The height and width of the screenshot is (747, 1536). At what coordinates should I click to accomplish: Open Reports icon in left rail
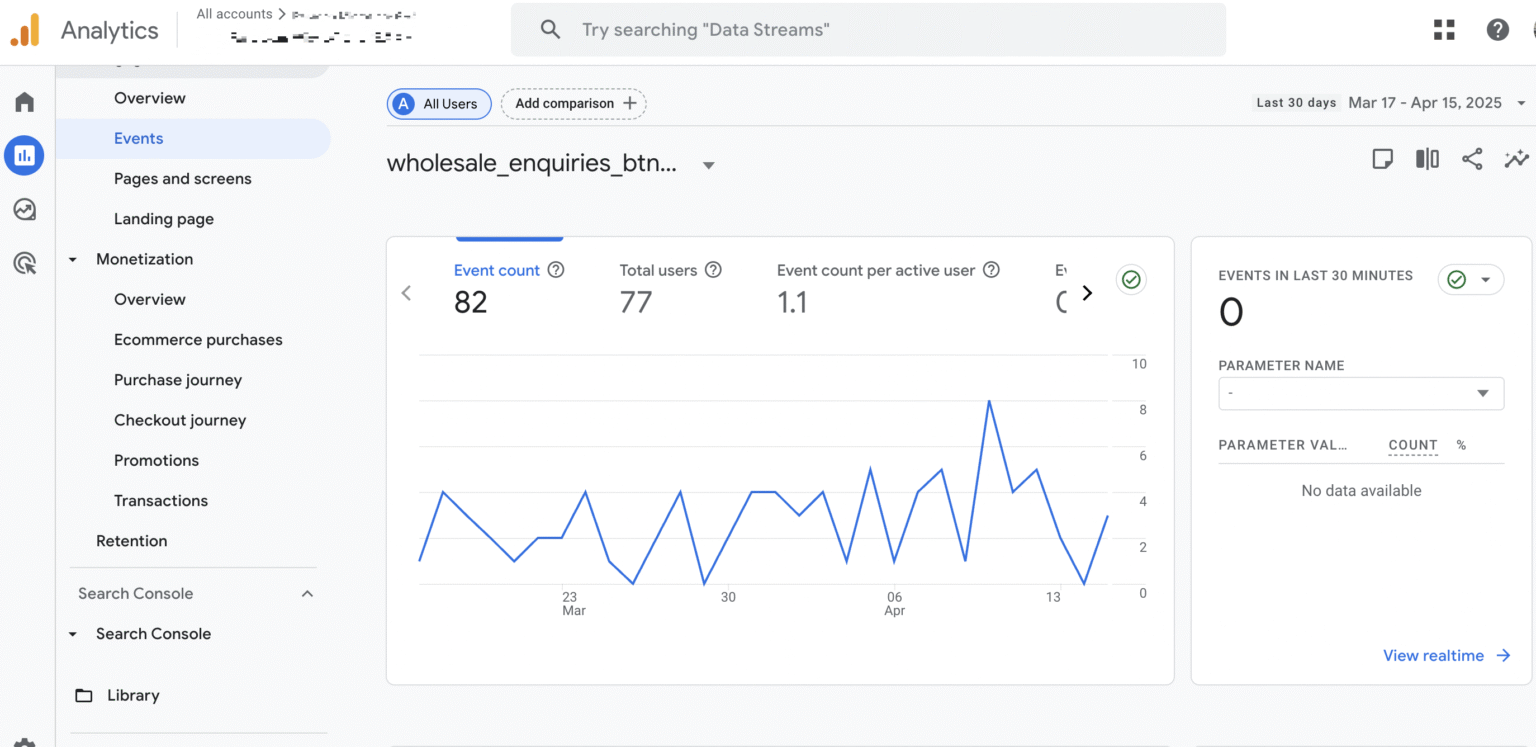(24, 155)
